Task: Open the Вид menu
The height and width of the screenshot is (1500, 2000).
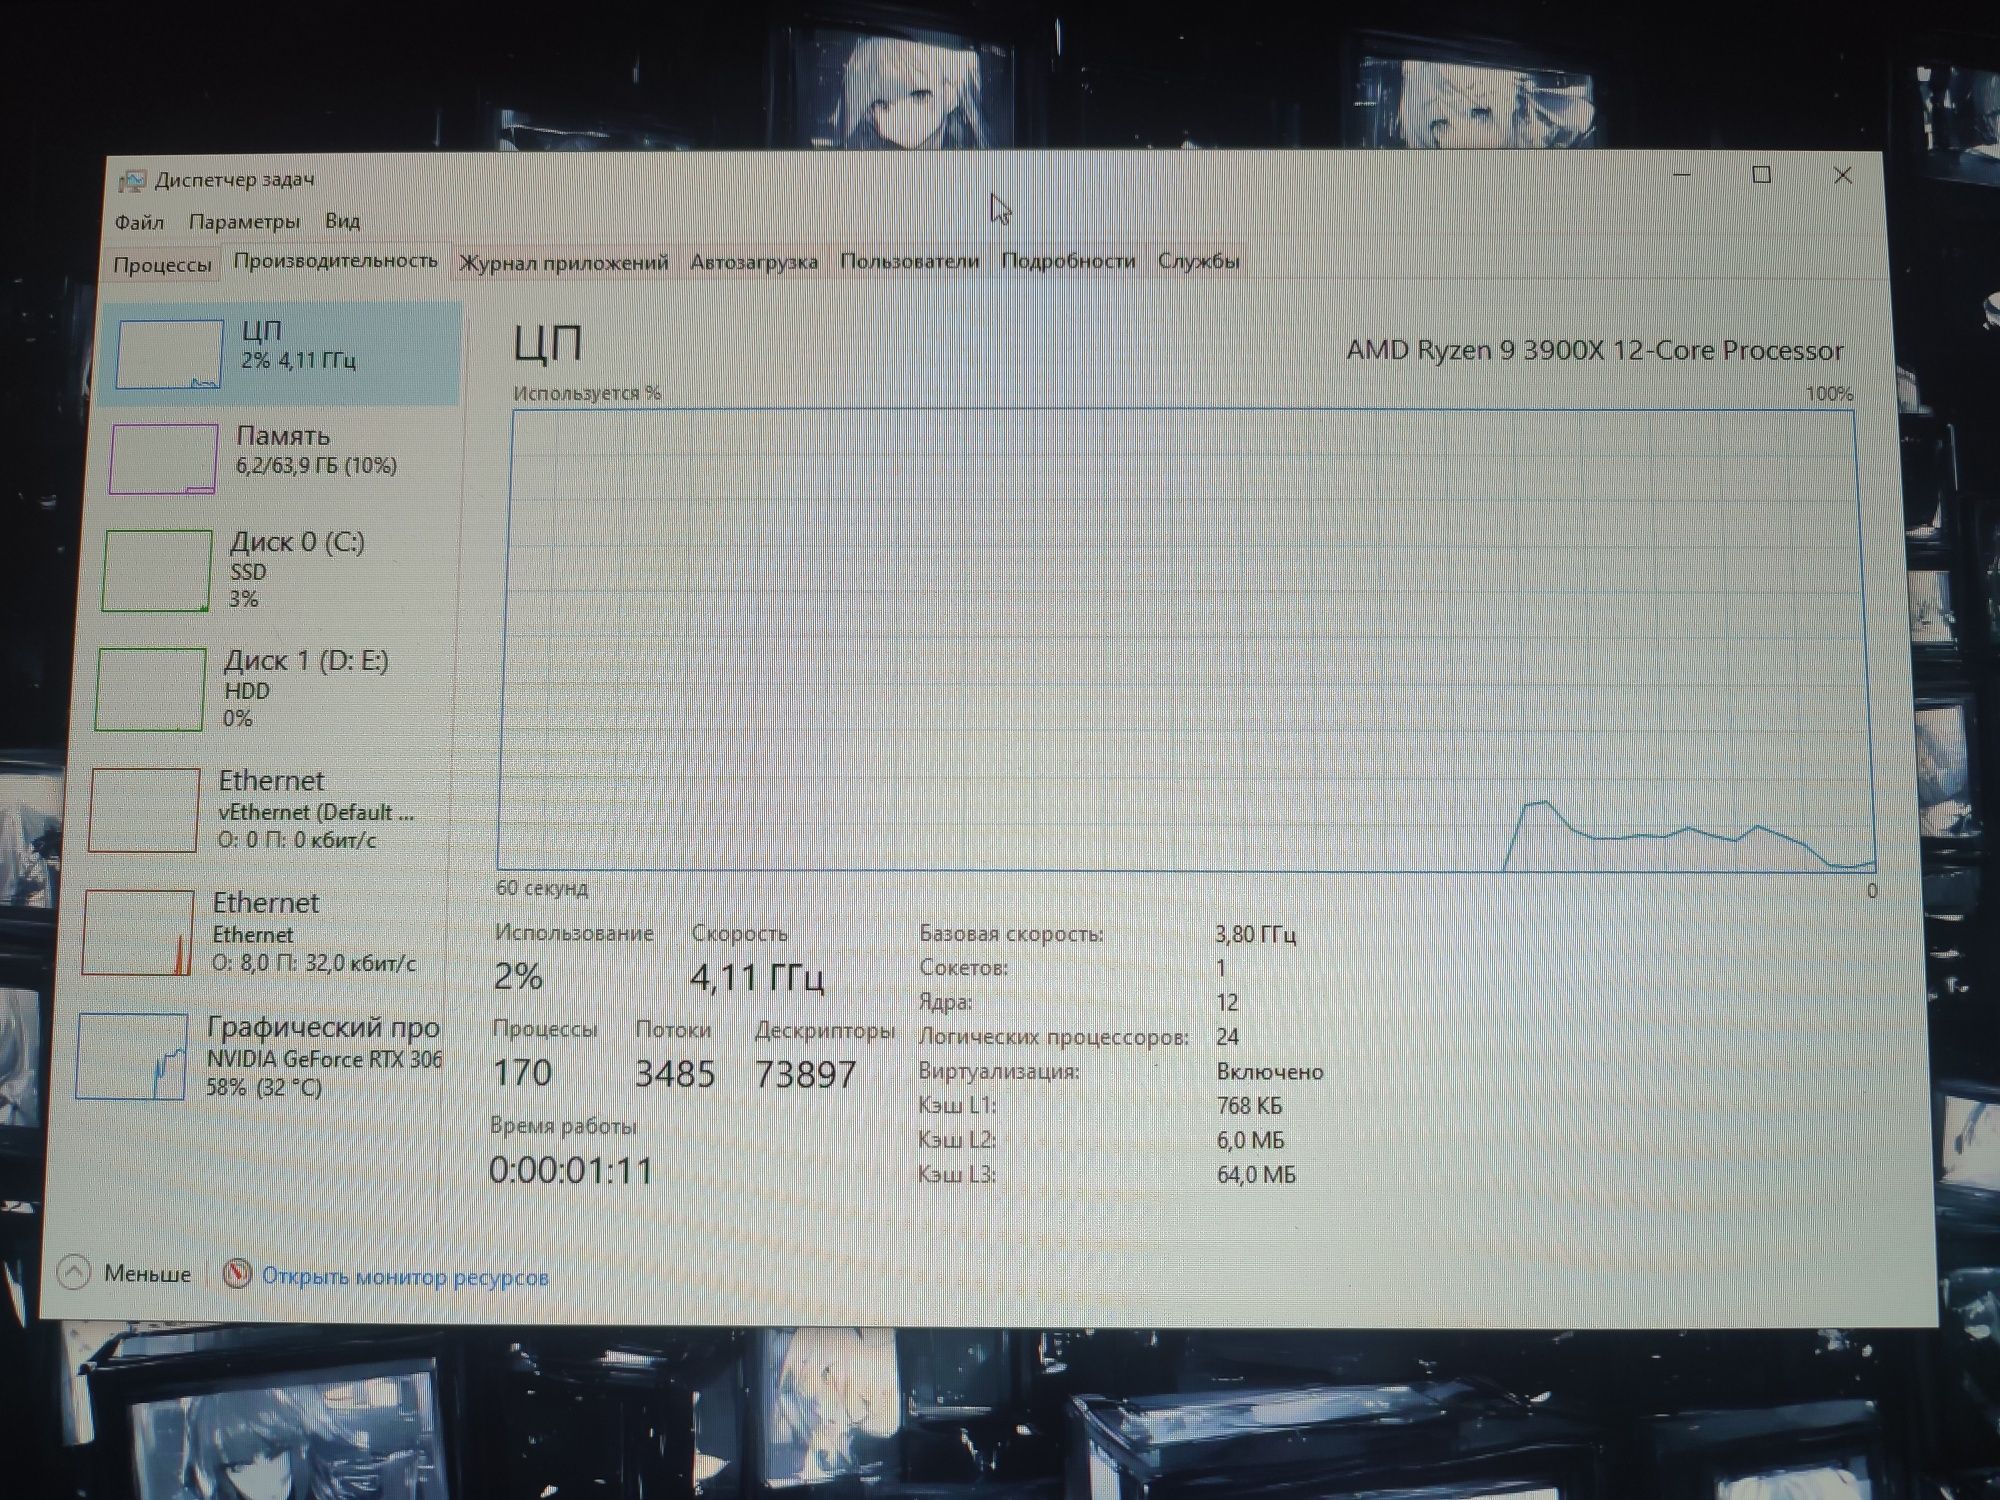Action: pos(342,220)
